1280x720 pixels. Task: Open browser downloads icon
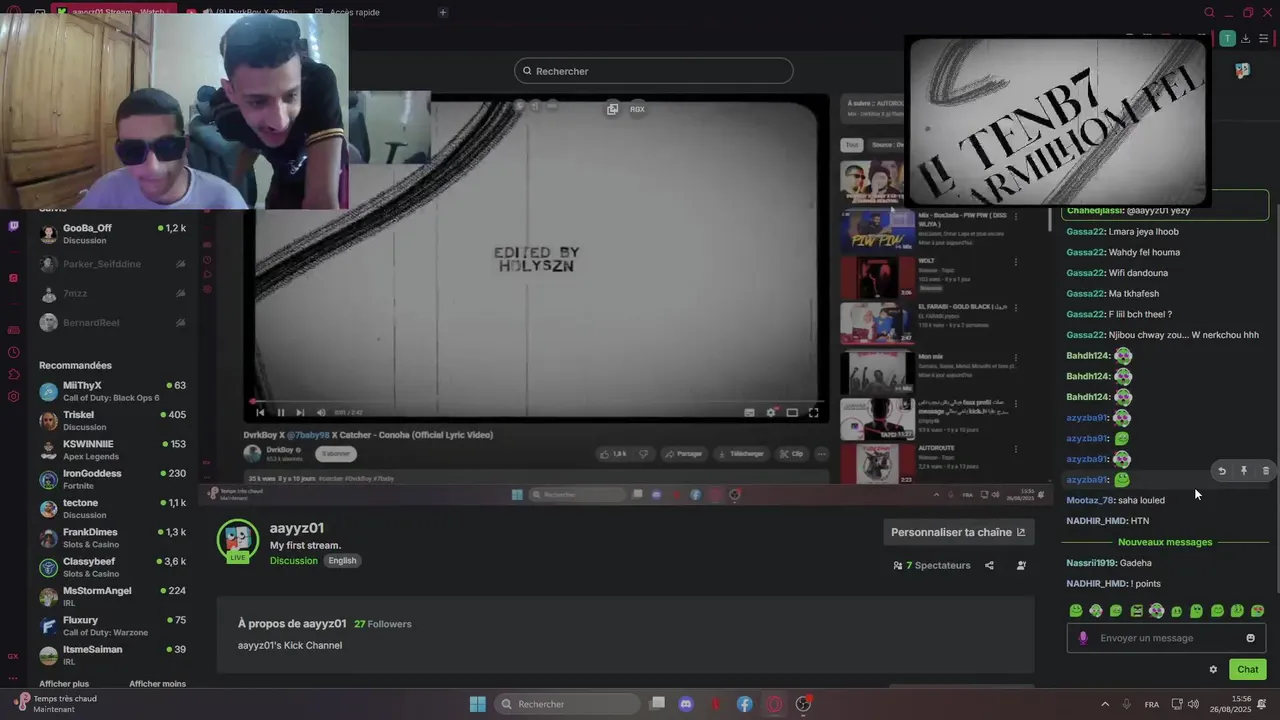pyautogui.click(x=1246, y=38)
